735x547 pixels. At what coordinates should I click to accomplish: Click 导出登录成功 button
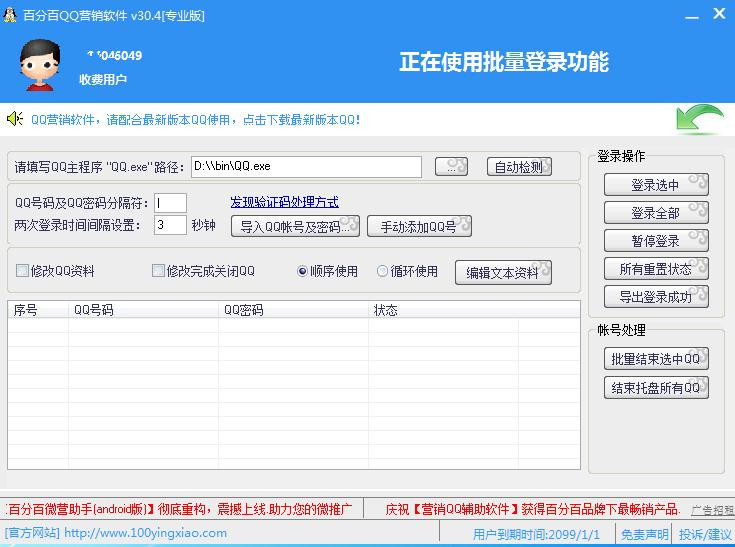(x=656, y=297)
